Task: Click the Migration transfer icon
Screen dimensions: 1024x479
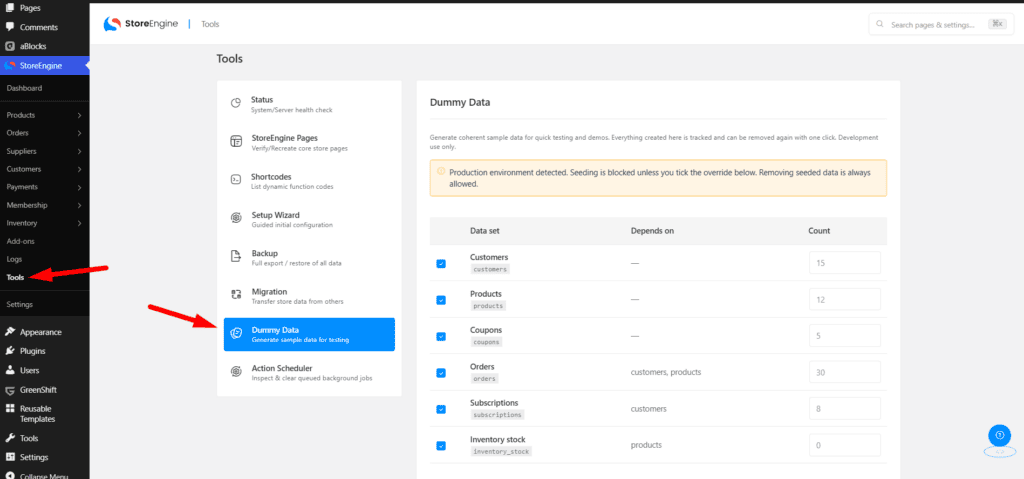Action: [x=236, y=294]
